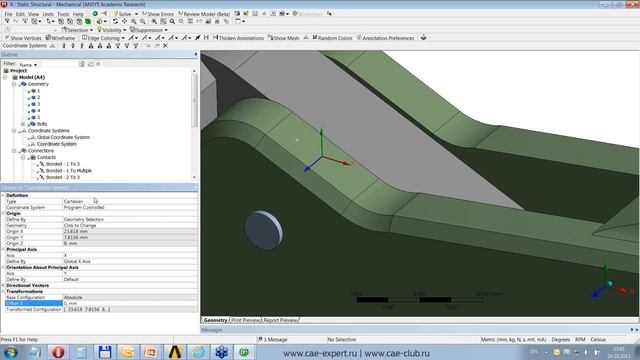Click the 1 Message status entry
640x360 pixels.
272,340
